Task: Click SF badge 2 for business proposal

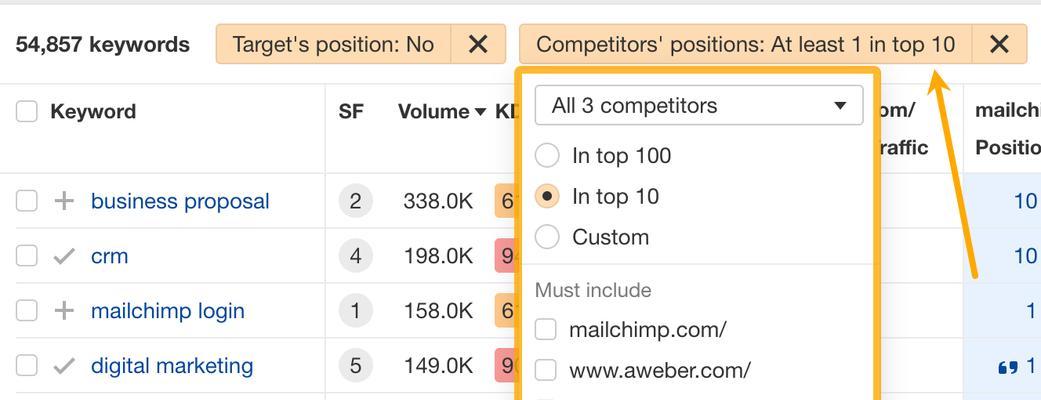Action: (x=355, y=201)
